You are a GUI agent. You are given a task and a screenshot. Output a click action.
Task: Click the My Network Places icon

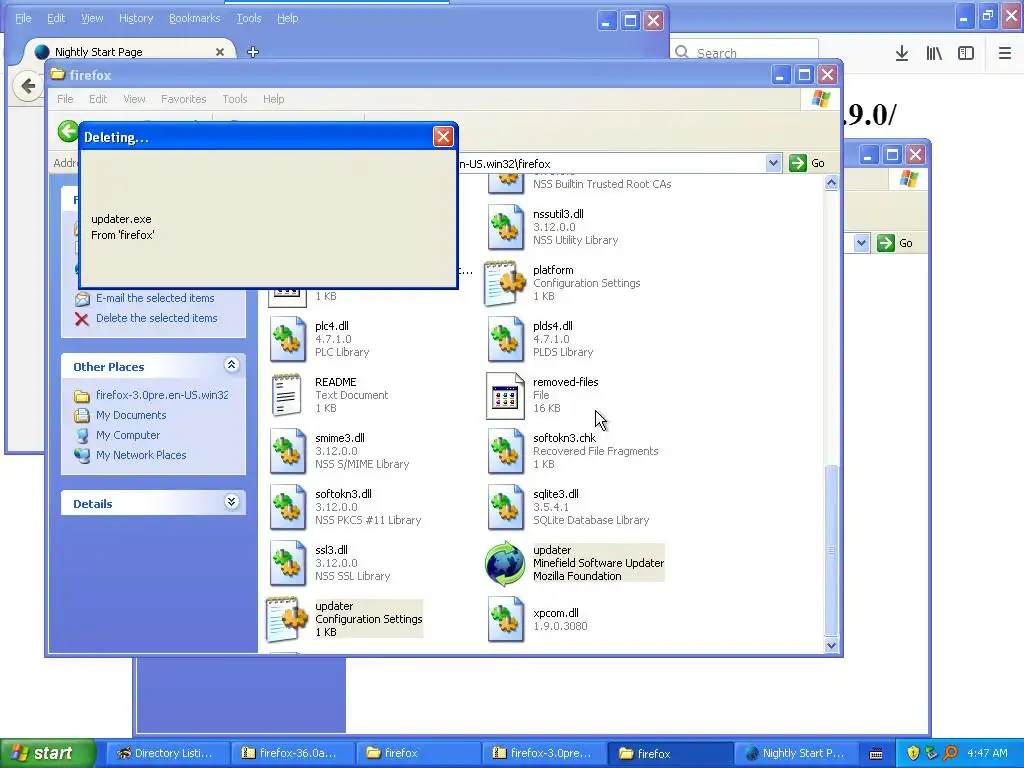point(82,455)
